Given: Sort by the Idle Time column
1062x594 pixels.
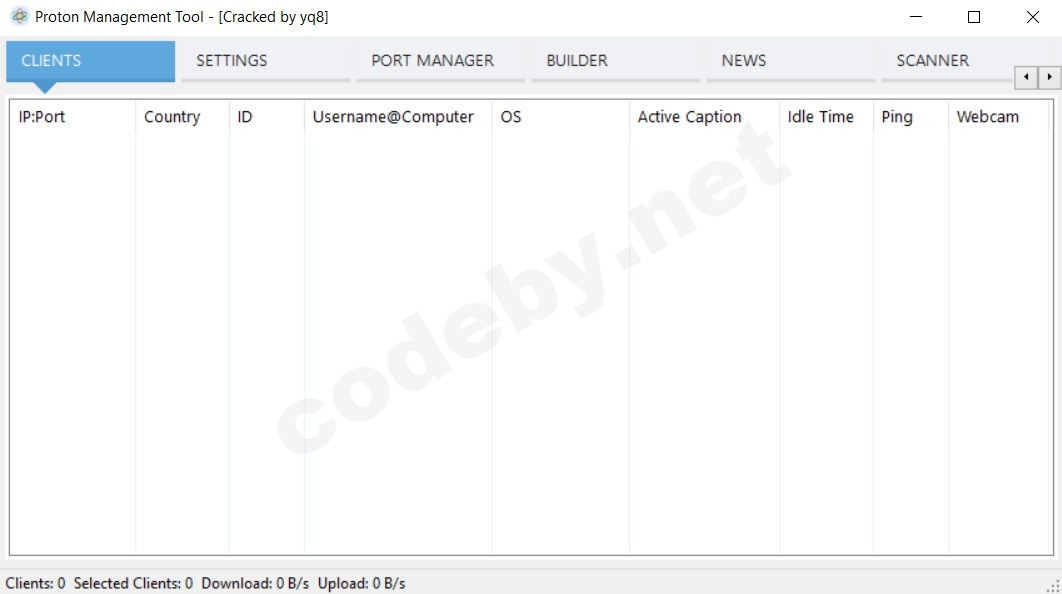Looking at the screenshot, I should [821, 117].
